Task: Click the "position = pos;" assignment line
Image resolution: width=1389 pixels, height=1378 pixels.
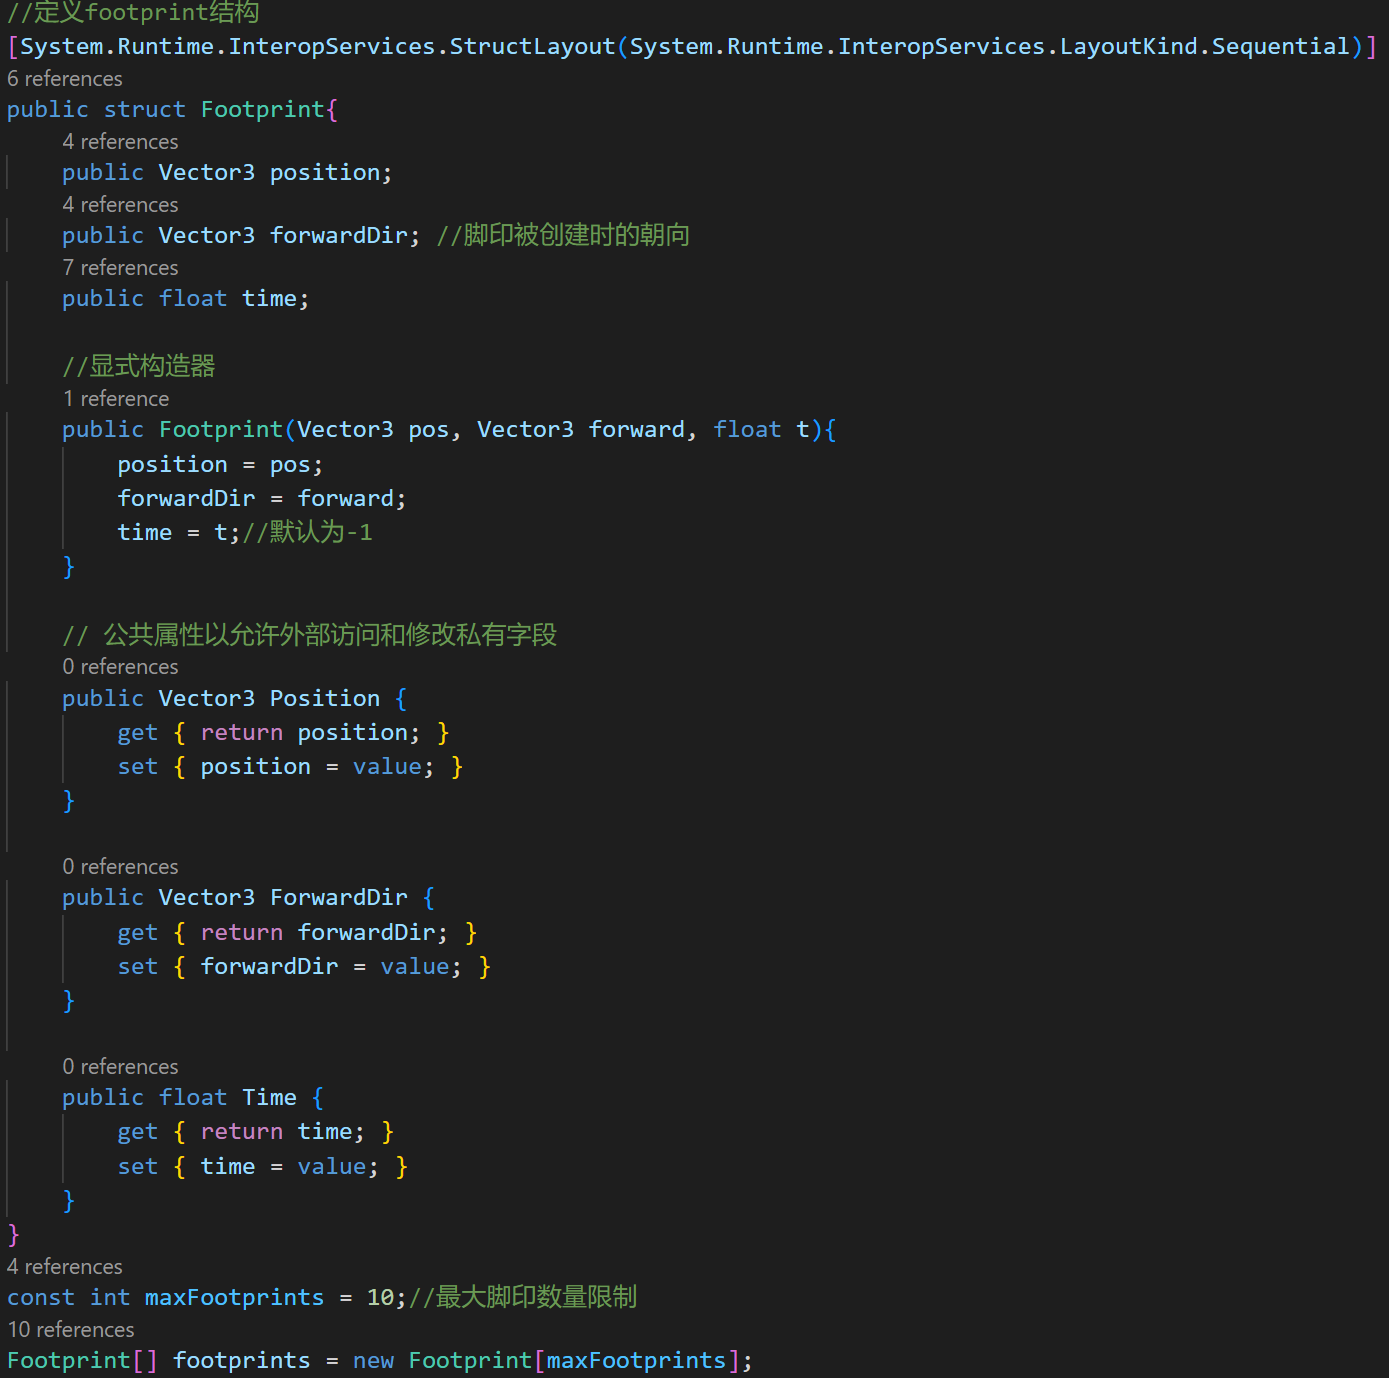Action: 220,464
